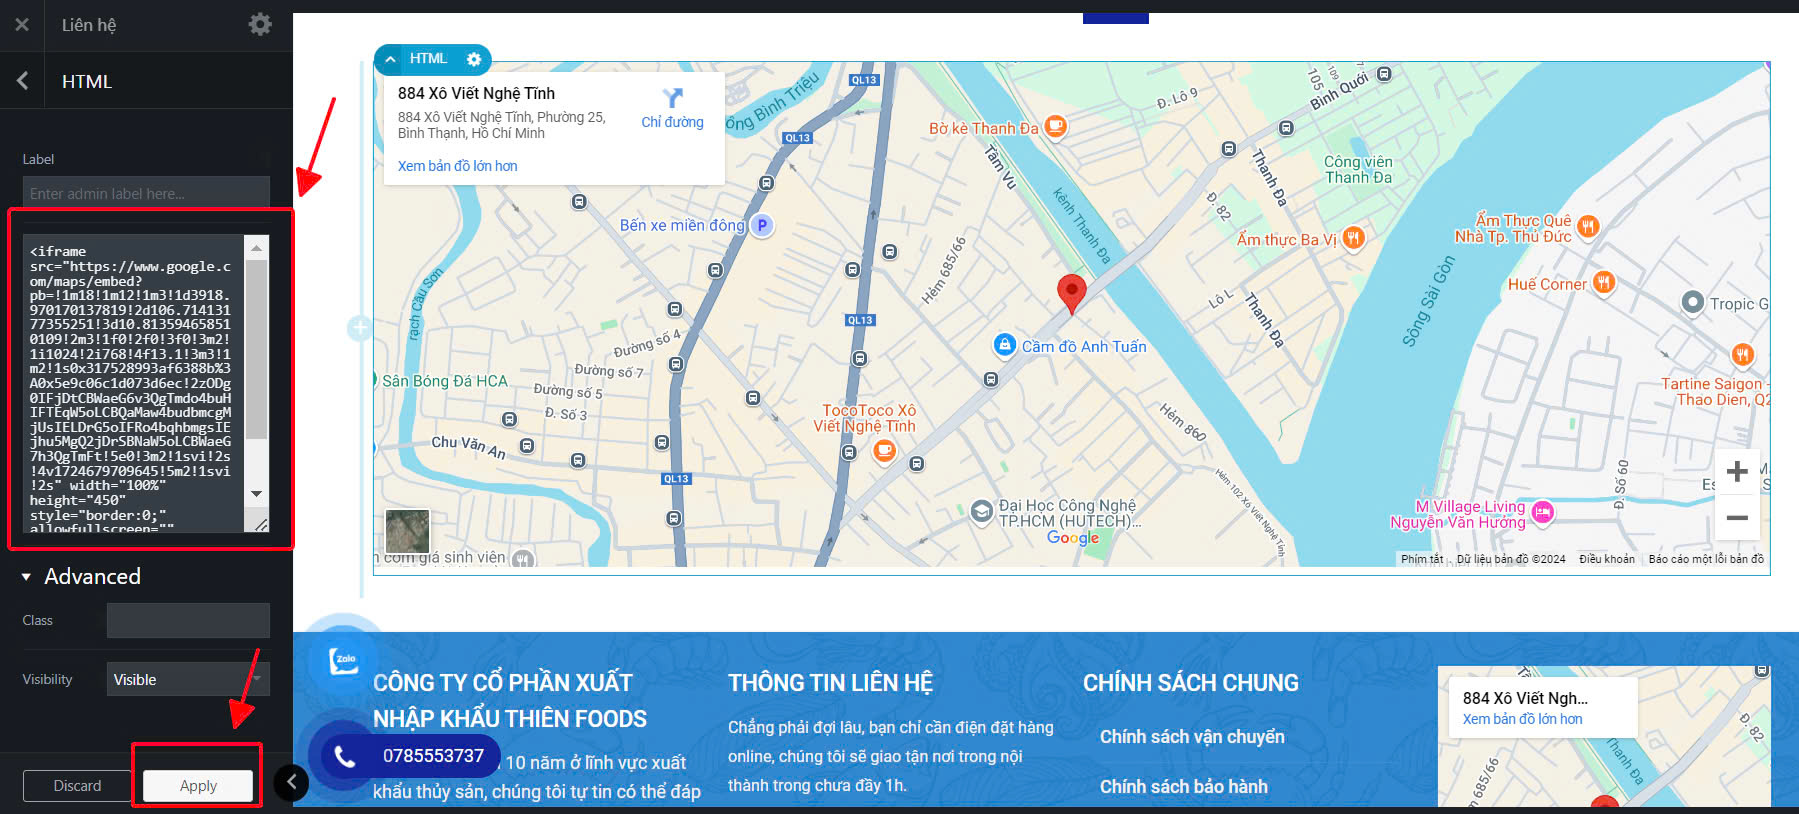Image resolution: width=1799 pixels, height=814 pixels.
Task: Focus the admin label input field
Action: 146,193
